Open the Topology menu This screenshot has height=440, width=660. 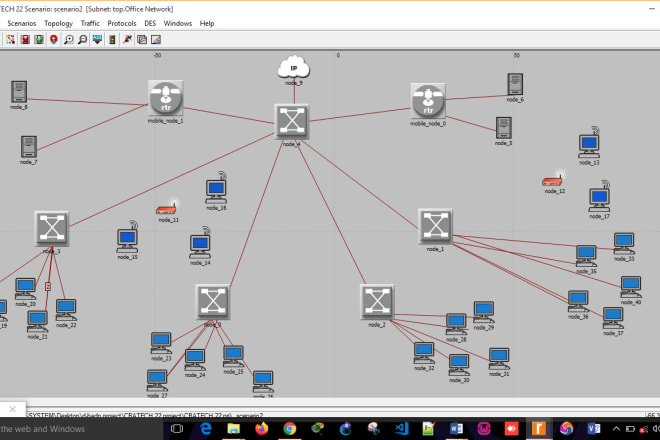[59, 24]
